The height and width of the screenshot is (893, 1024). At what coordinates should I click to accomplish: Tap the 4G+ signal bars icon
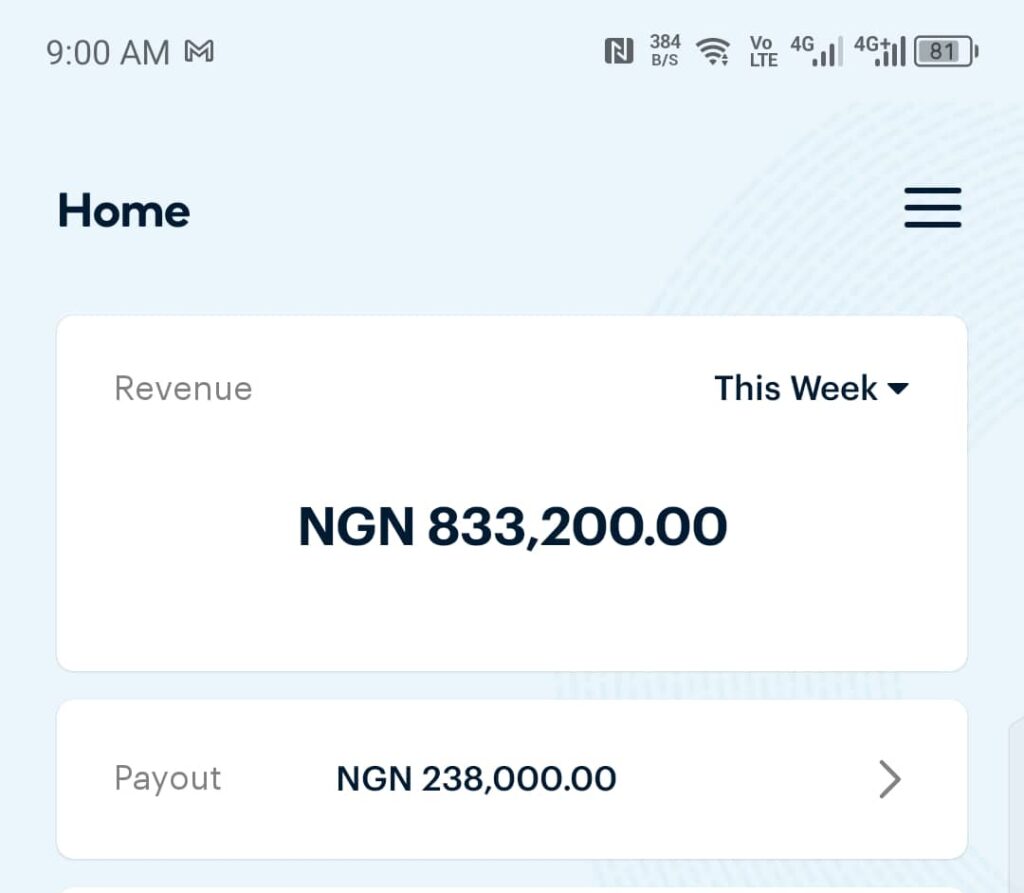click(879, 51)
